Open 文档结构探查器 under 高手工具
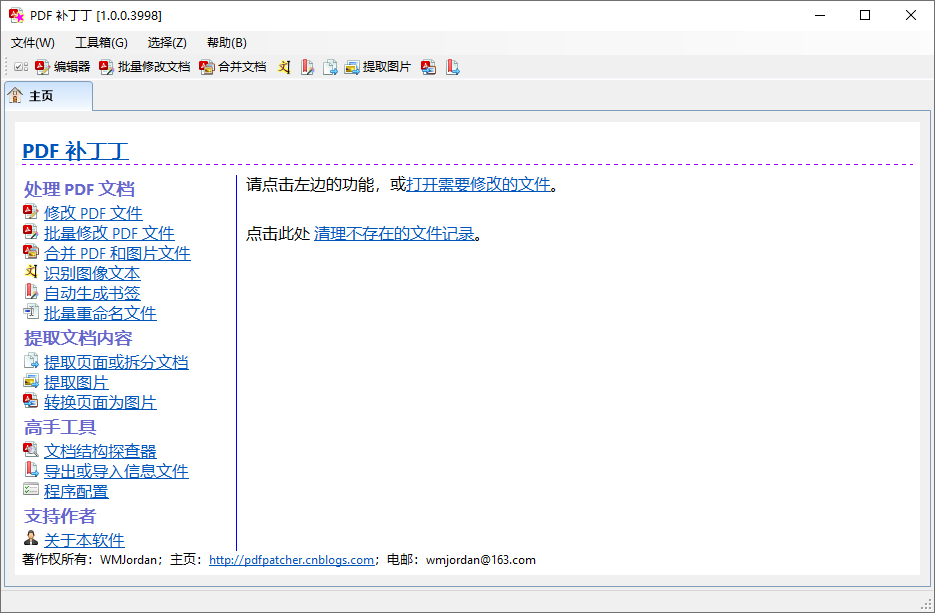The width and height of the screenshot is (935, 613). 99,450
